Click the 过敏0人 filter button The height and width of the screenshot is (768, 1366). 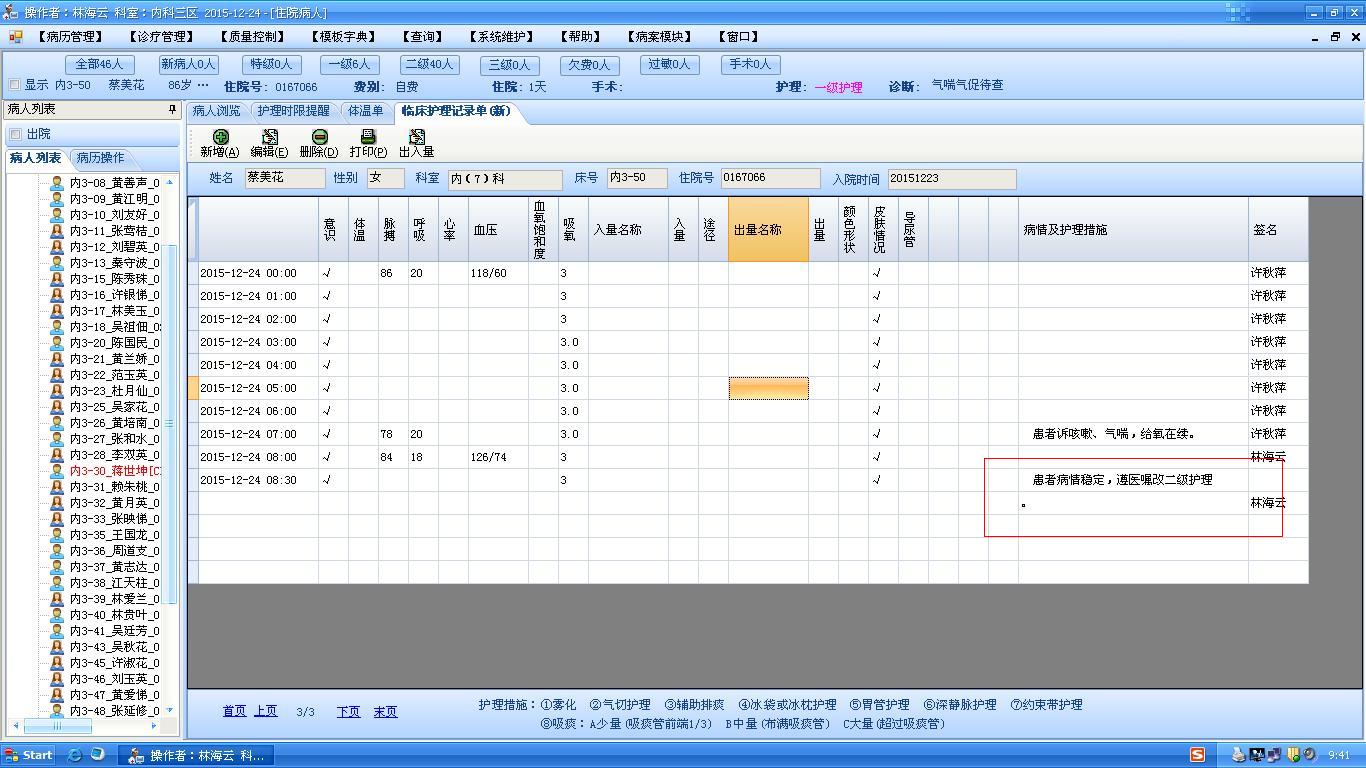pos(668,64)
